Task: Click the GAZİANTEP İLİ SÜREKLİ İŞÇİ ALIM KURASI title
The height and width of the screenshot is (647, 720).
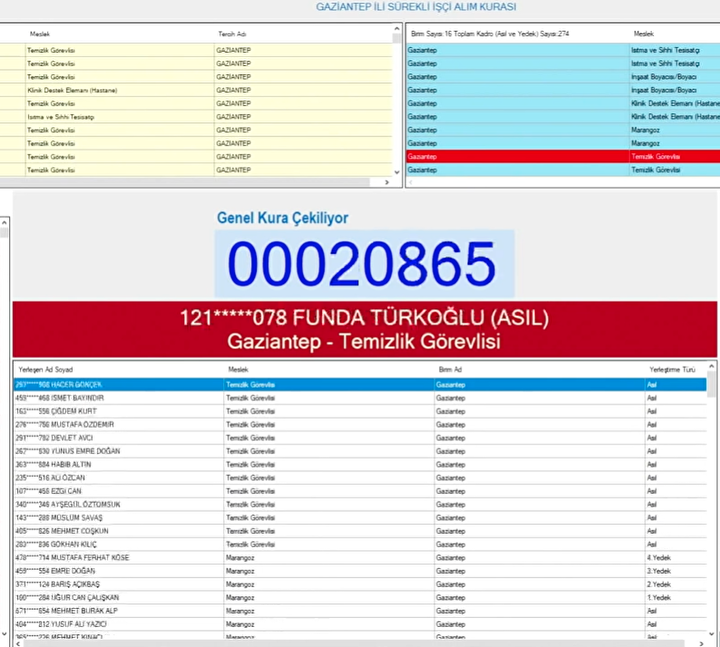Action: (416, 7)
